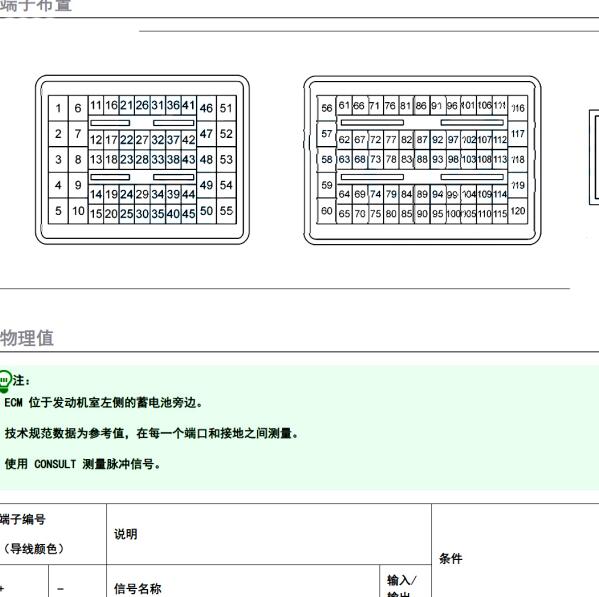The height and width of the screenshot is (597, 599).
Task: Click terminal 88 in right connector
Action: [422, 159]
